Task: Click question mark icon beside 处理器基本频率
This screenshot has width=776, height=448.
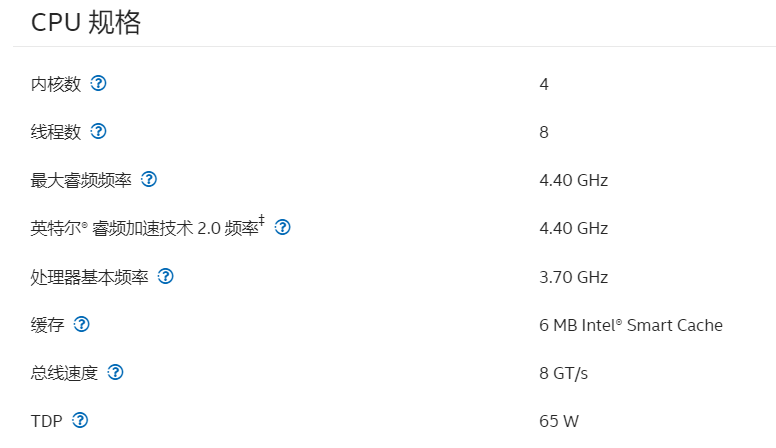Action: pos(165,276)
